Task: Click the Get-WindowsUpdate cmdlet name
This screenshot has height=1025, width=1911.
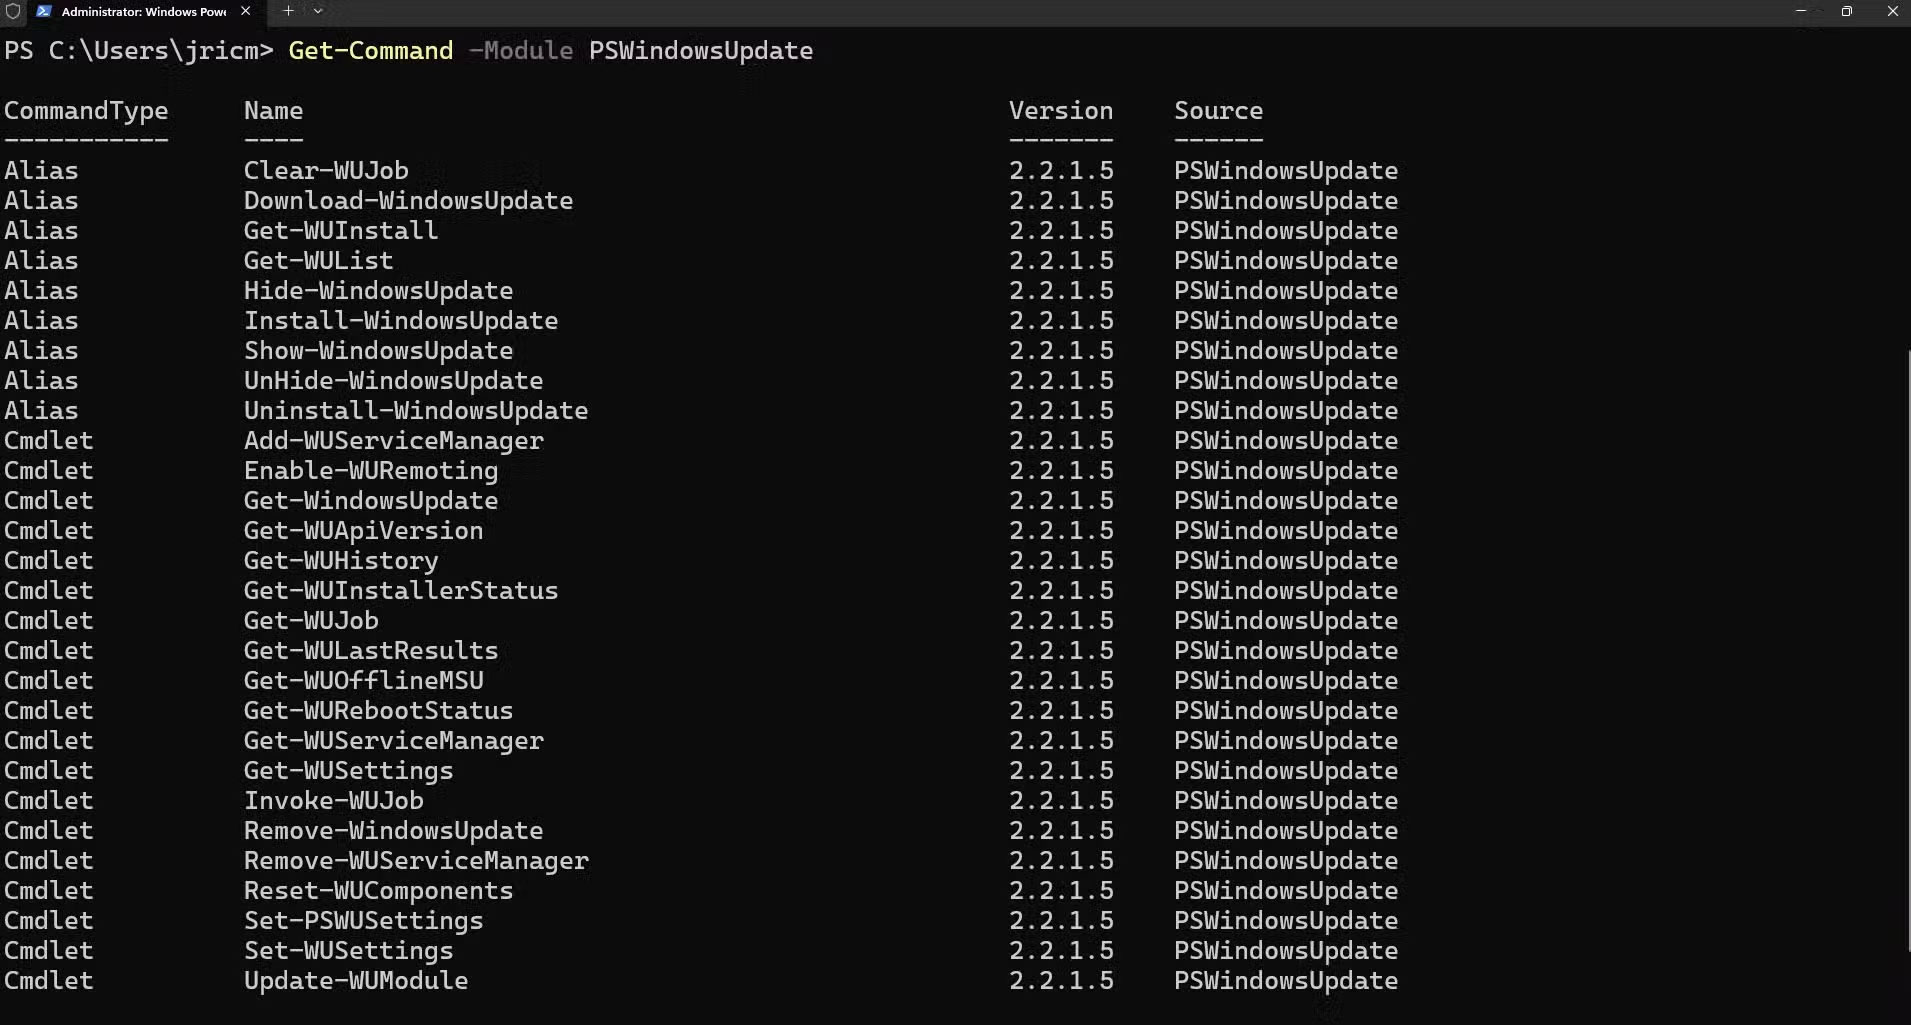Action: pos(370,500)
